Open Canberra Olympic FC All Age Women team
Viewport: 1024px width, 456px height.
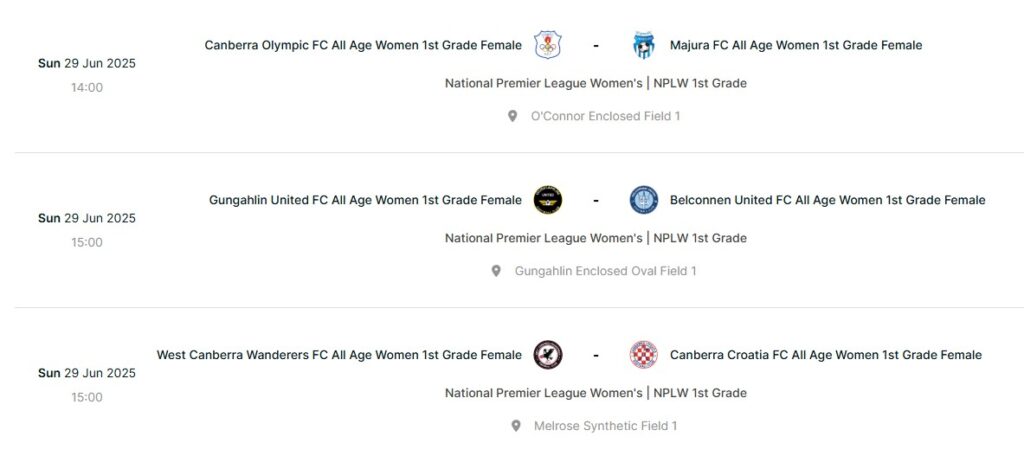click(x=363, y=45)
